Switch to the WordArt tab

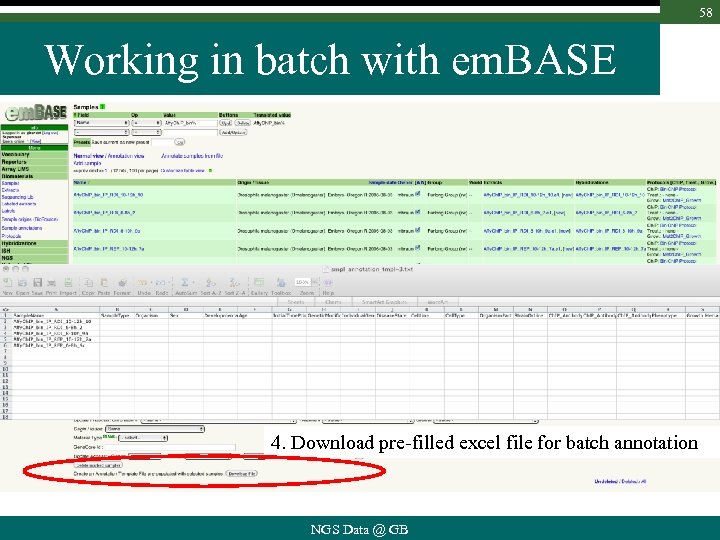438,302
